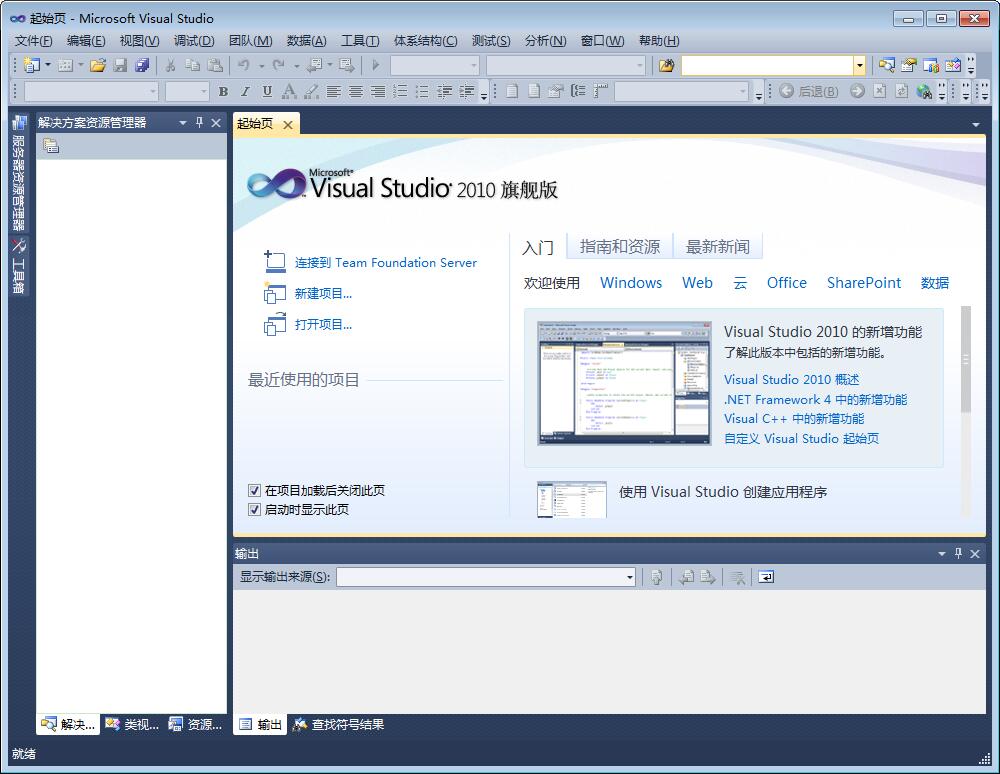This screenshot has width=1000, height=774.
Task: Click the 新建项目 link
Action: (x=323, y=293)
